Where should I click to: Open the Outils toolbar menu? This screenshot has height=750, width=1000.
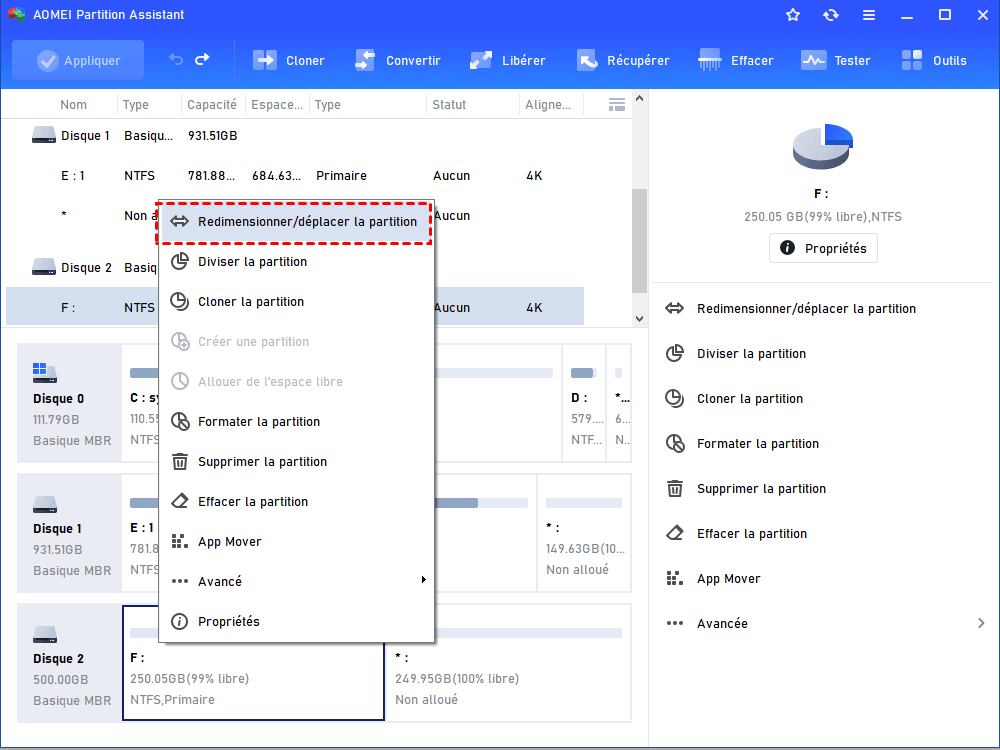934,61
